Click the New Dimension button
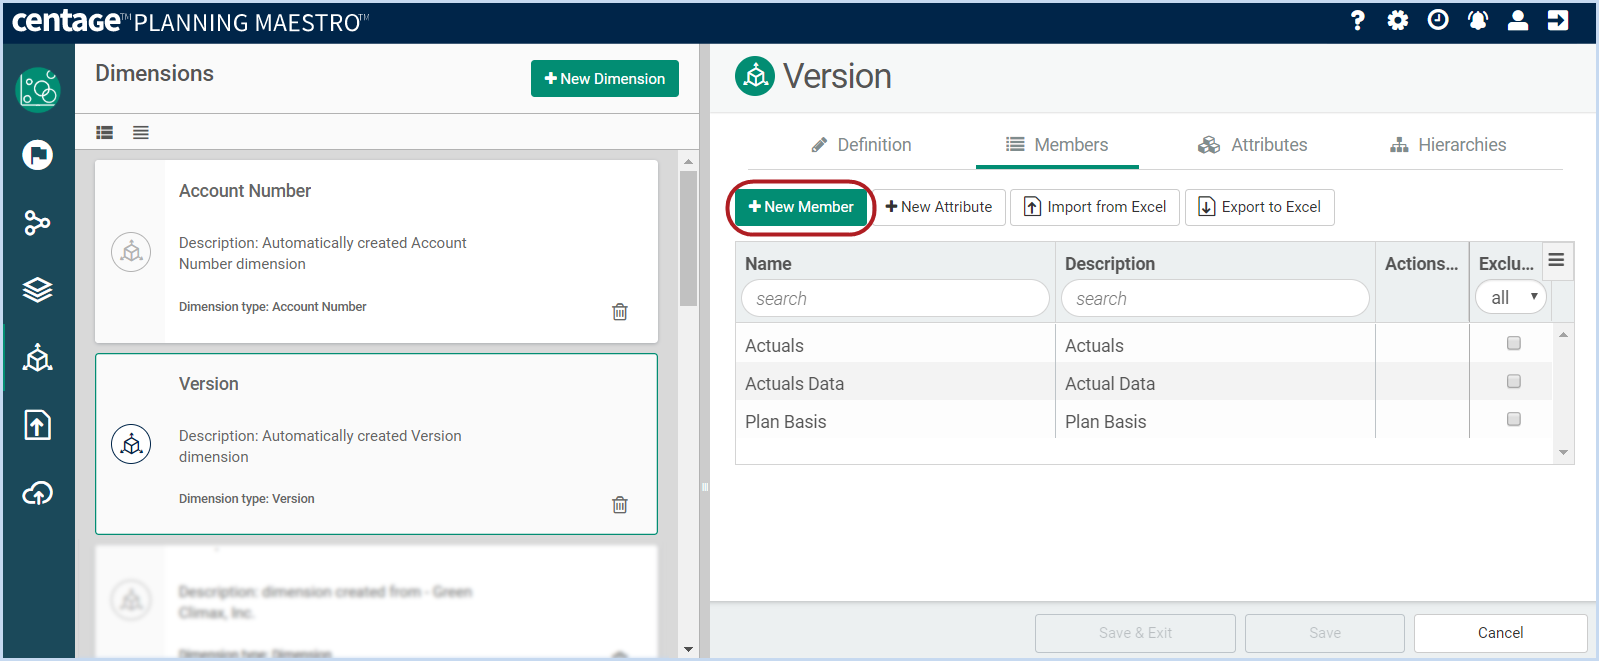 click(x=605, y=79)
